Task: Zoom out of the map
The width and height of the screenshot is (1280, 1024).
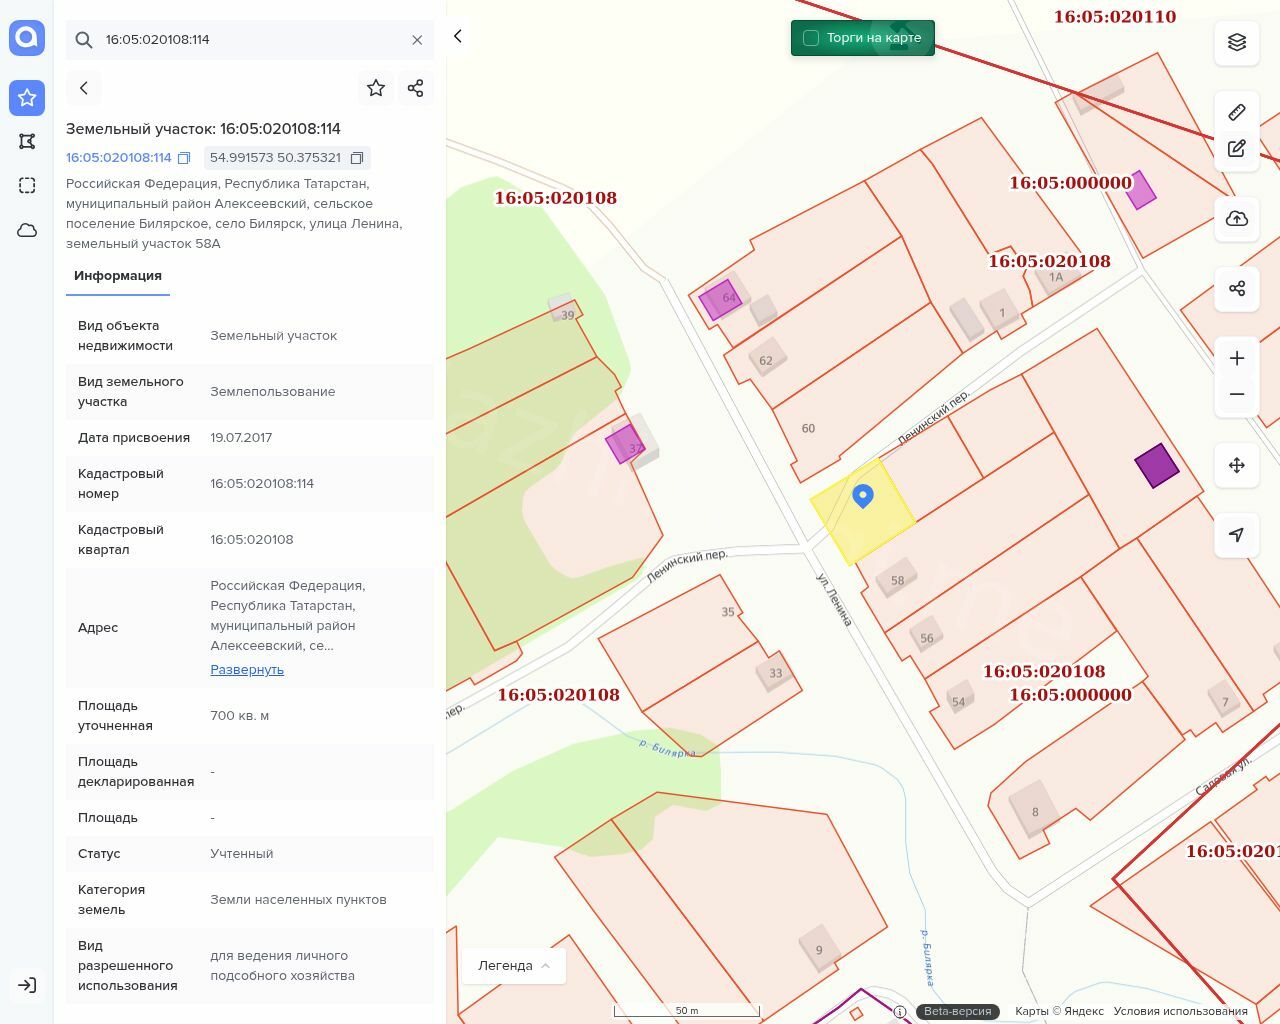Action: click(1237, 394)
